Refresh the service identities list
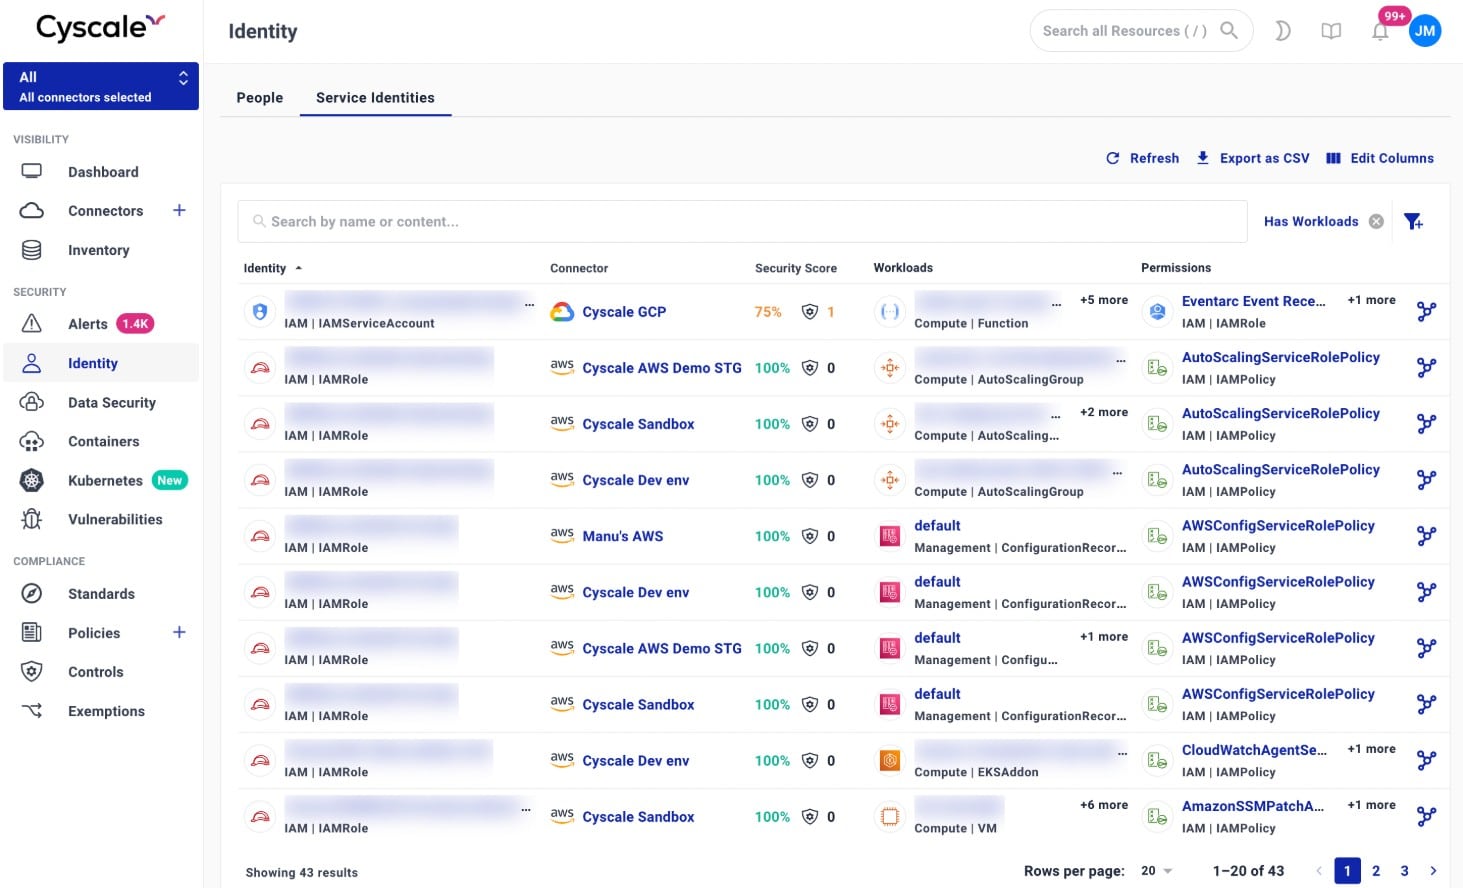The height and width of the screenshot is (888, 1463). (1142, 158)
